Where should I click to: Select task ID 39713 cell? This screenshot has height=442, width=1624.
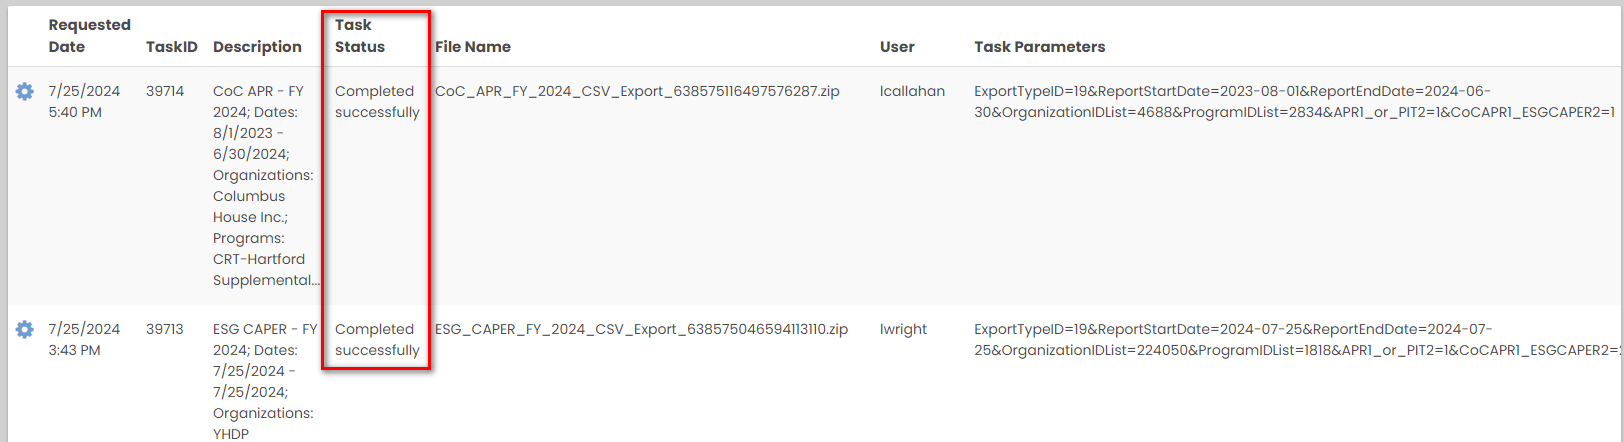tap(165, 329)
